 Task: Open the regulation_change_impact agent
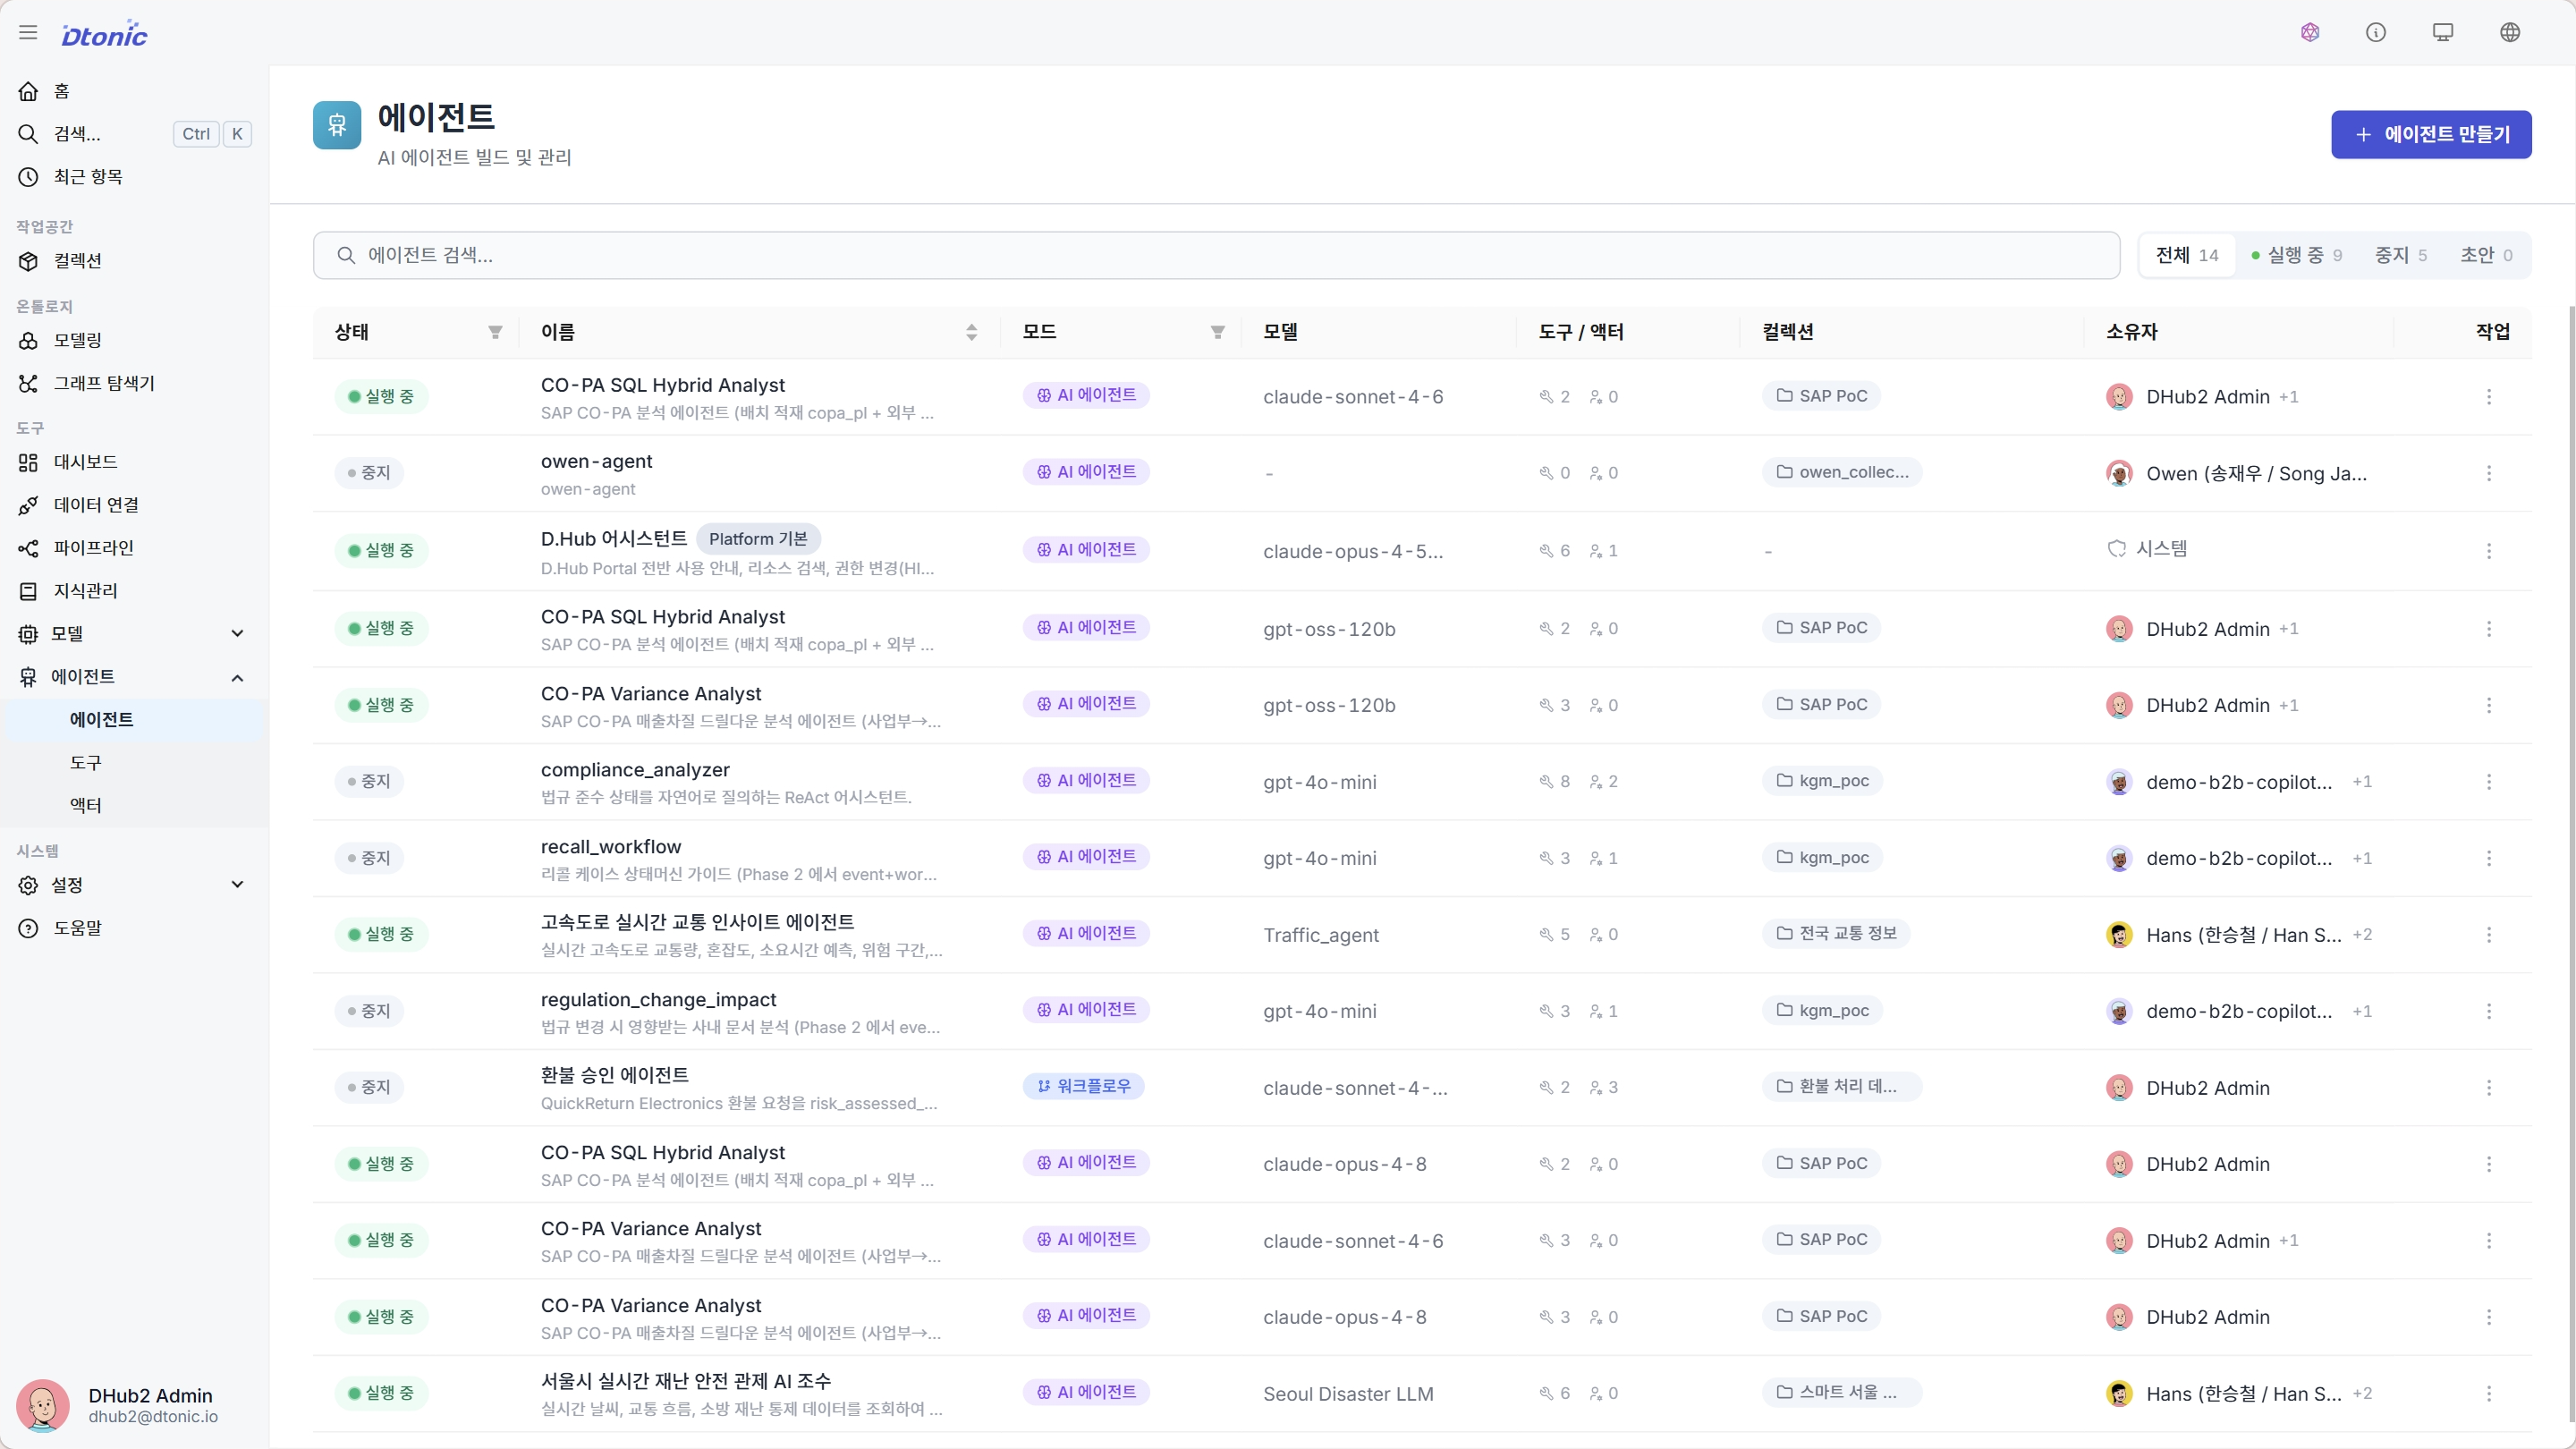coord(658,1000)
